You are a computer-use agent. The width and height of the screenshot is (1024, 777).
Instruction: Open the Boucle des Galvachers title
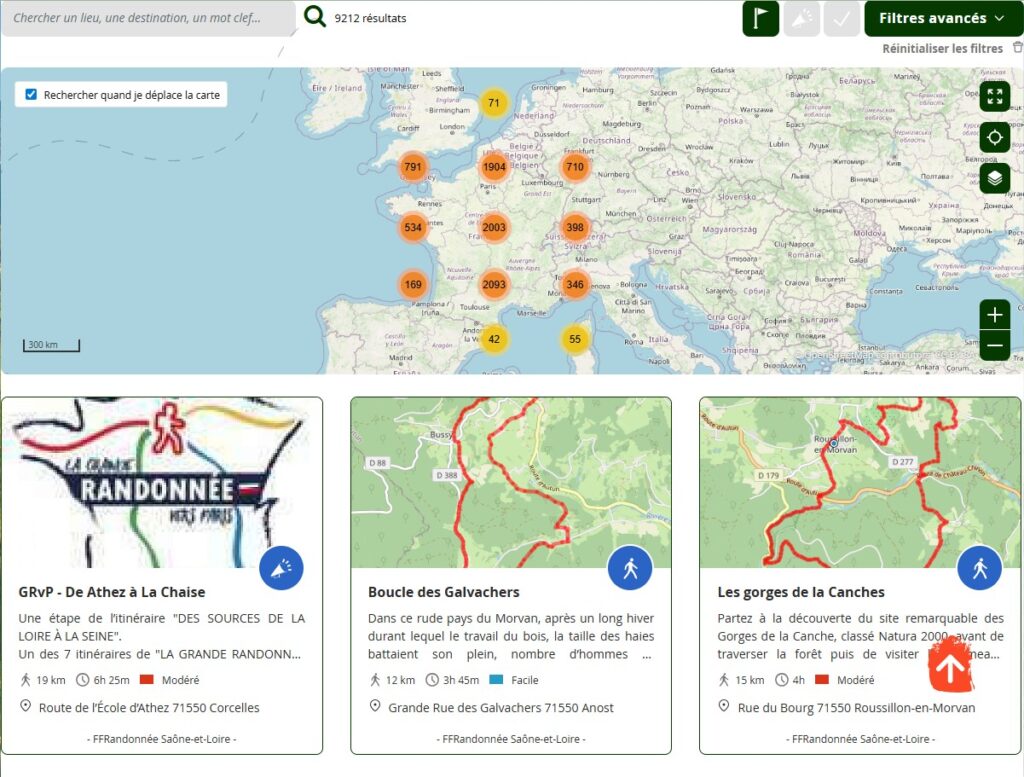point(443,592)
